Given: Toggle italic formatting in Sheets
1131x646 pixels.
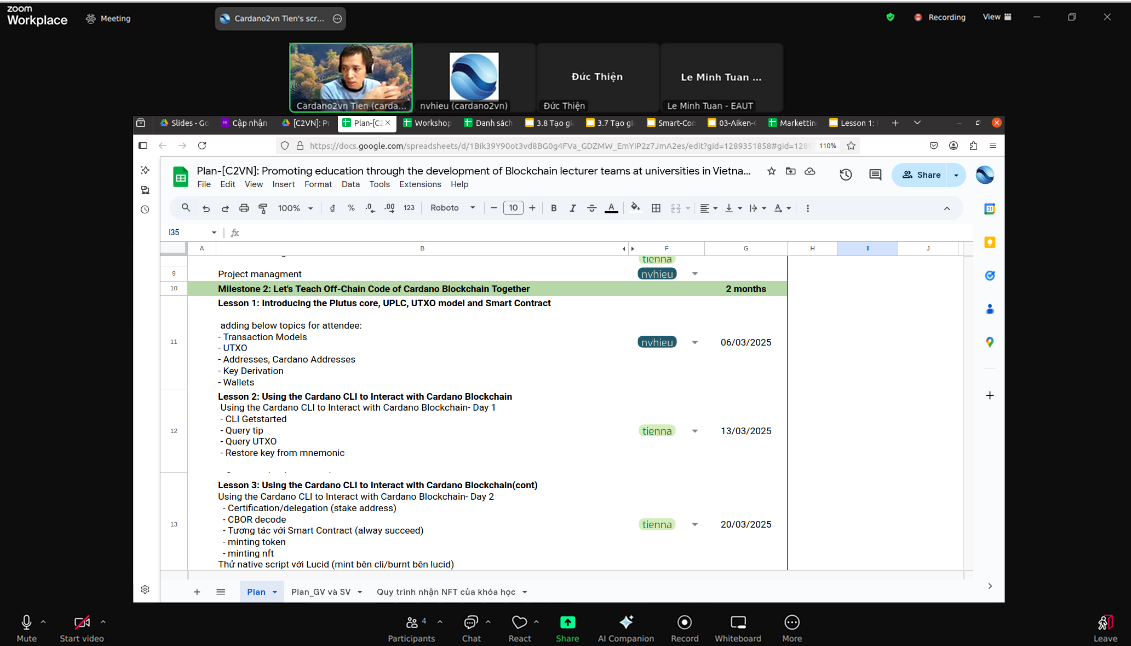Looking at the screenshot, I should click(x=573, y=208).
